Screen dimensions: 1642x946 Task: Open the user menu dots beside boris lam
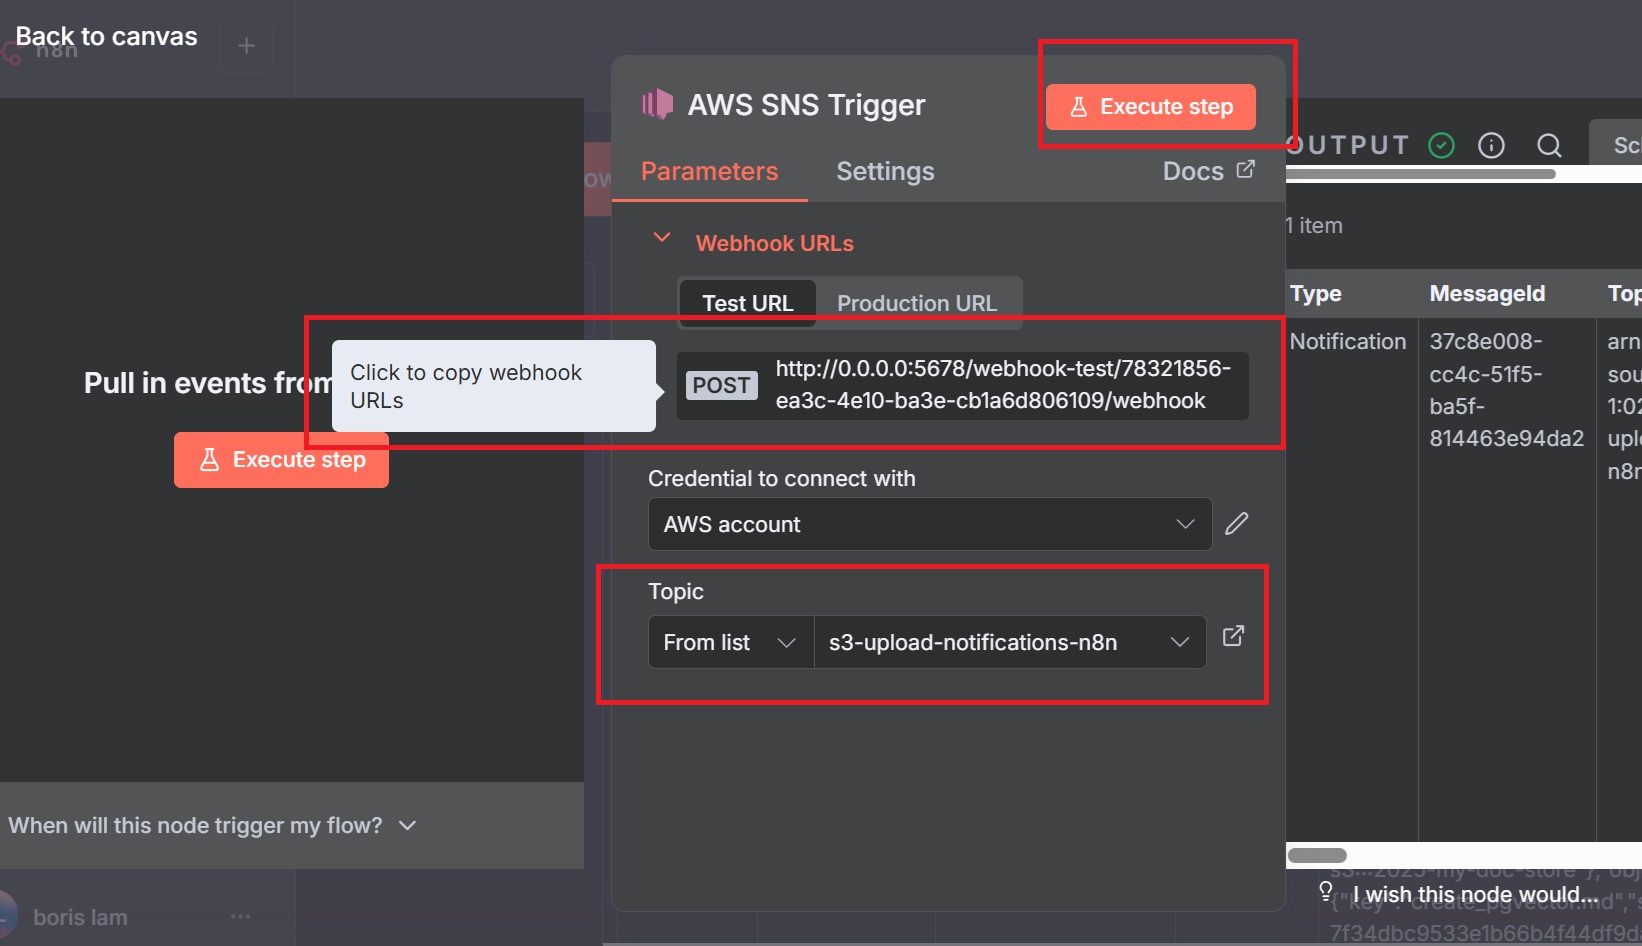coord(240,917)
